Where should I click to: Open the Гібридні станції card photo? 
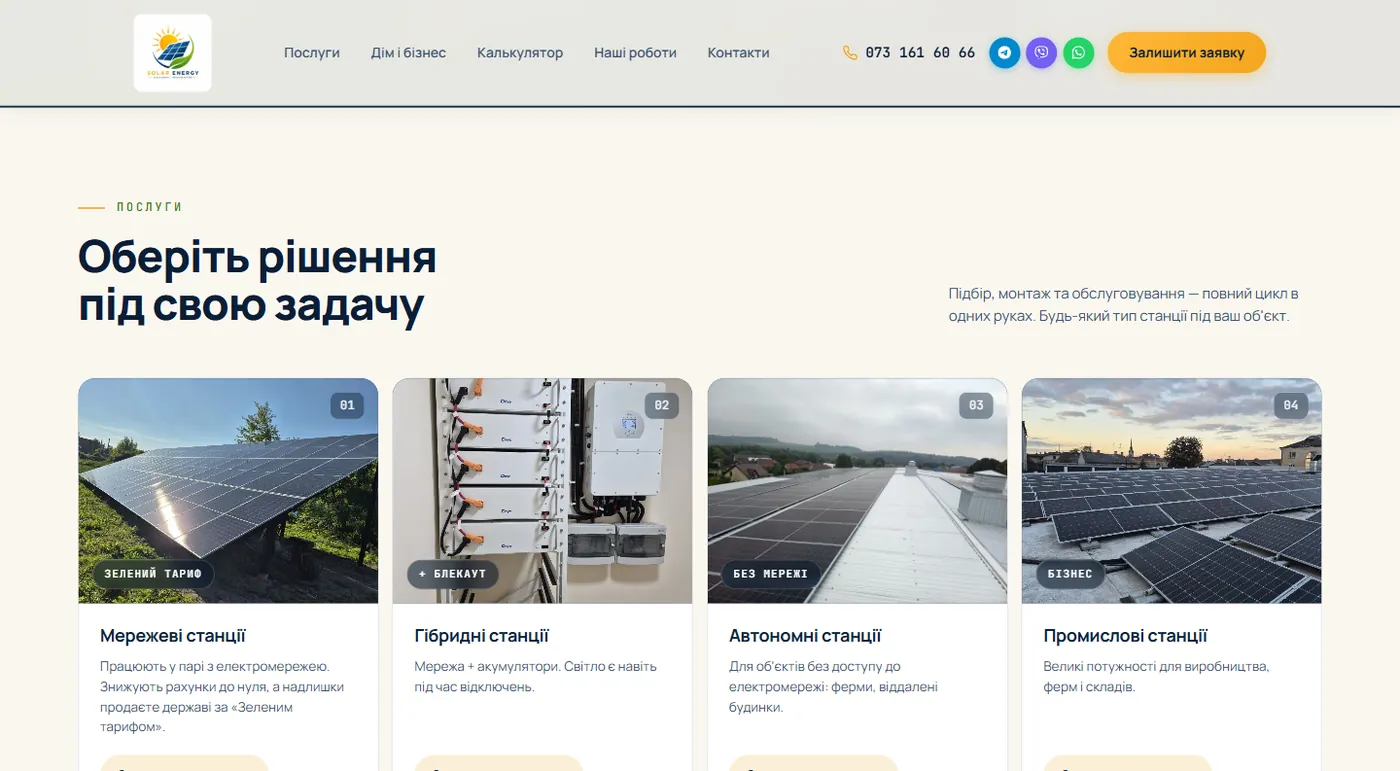(542, 491)
